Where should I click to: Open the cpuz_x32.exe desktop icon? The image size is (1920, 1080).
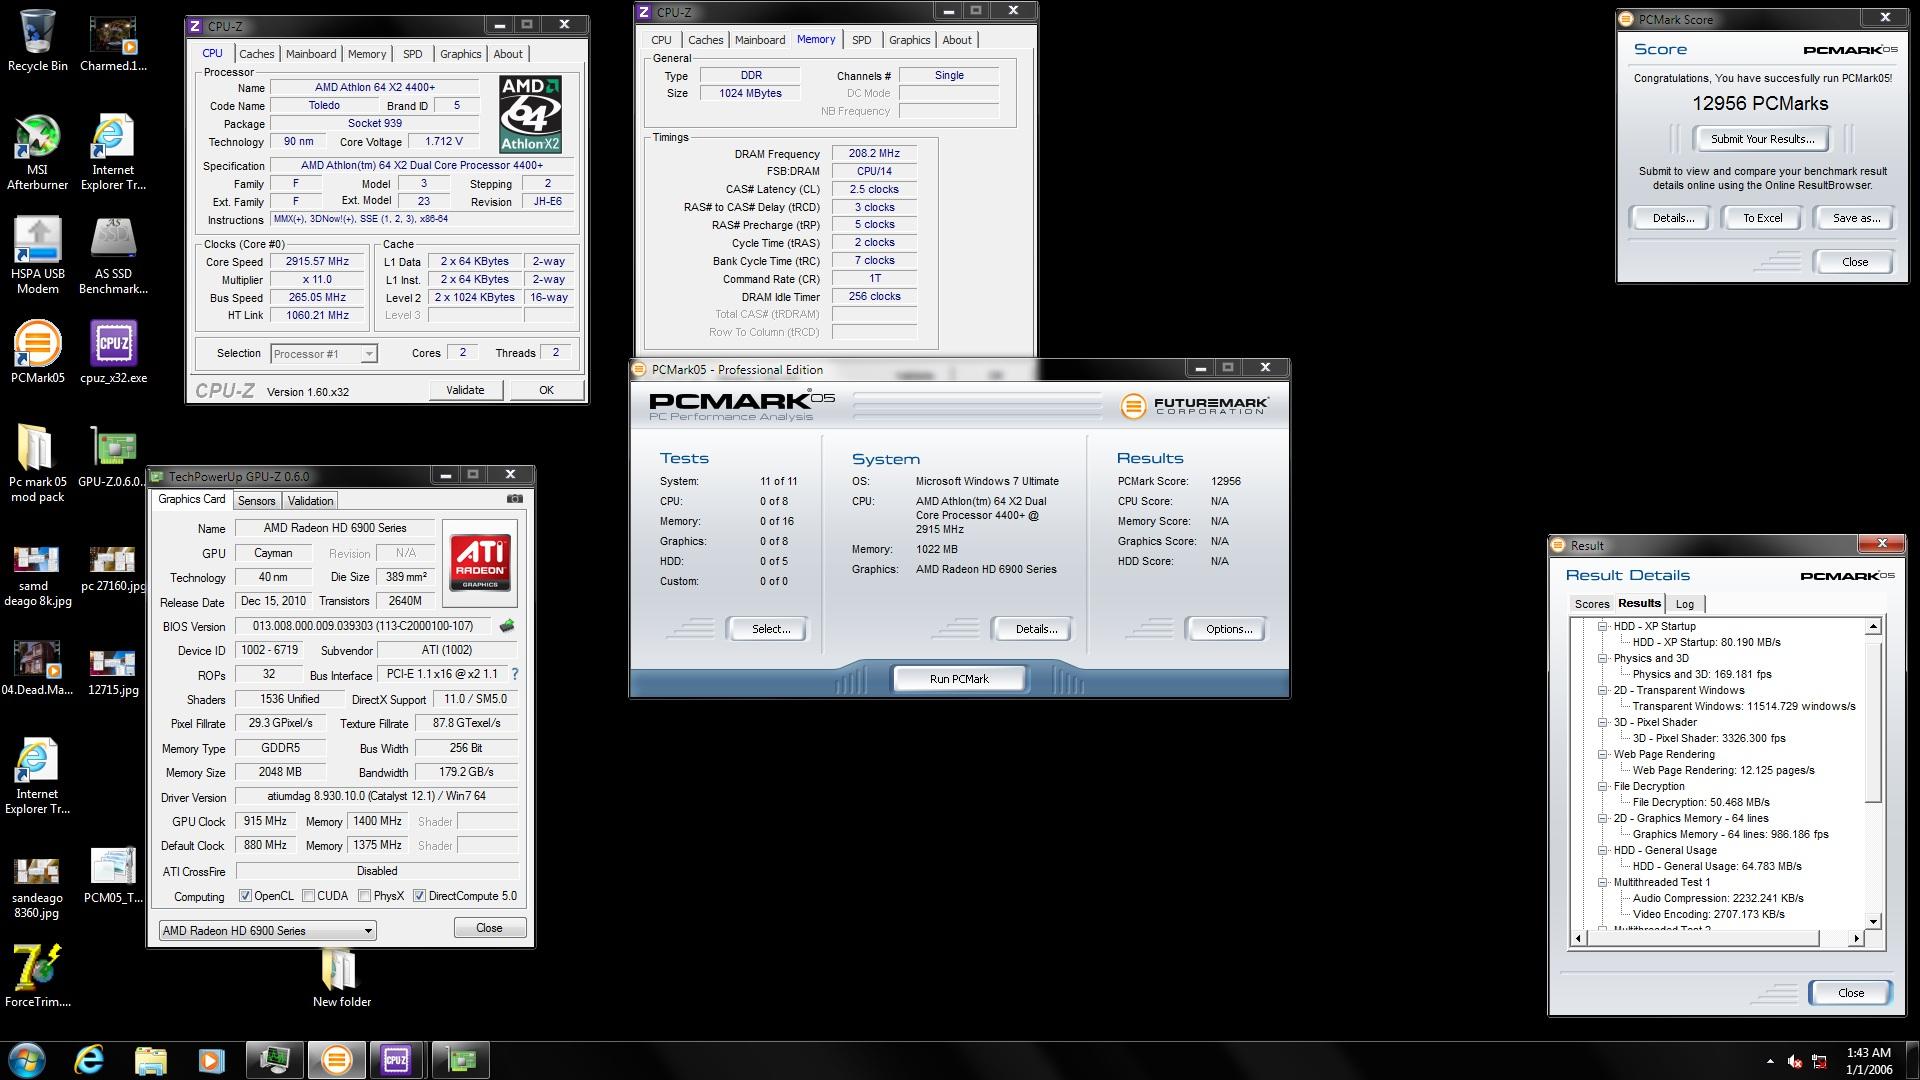(x=113, y=352)
